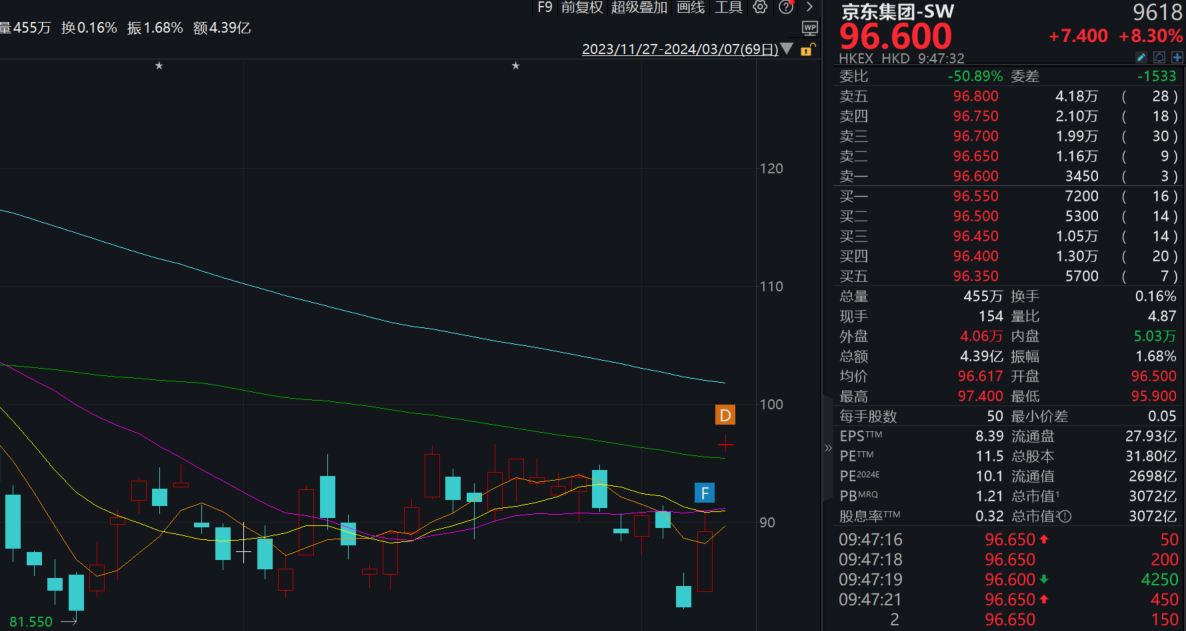
Task: Select the 买五 bid price 96.350
Action: [x=976, y=276]
